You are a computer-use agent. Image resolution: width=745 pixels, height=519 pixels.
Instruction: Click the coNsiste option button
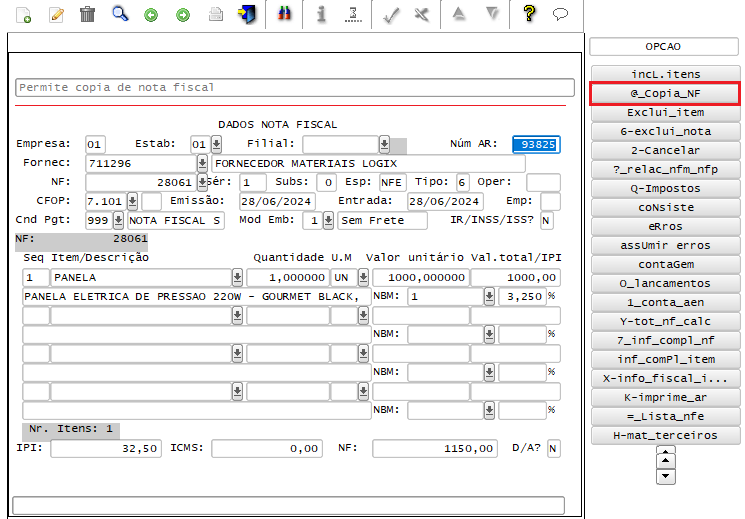tap(666, 208)
